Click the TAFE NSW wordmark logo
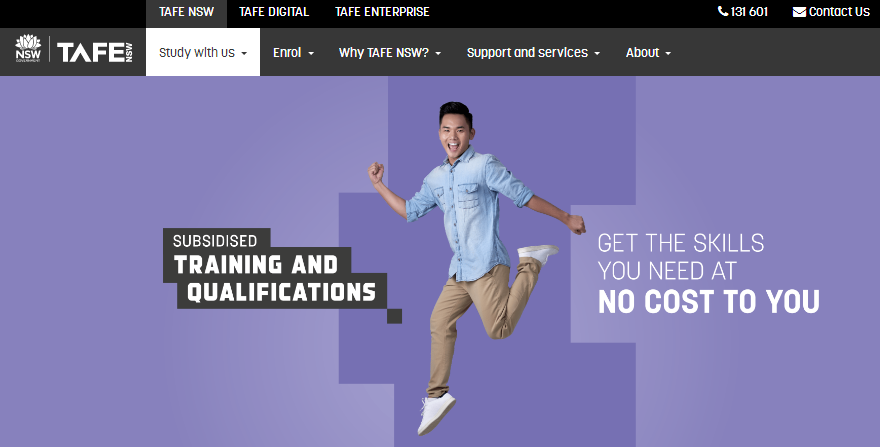880x447 pixels. [x=95, y=52]
